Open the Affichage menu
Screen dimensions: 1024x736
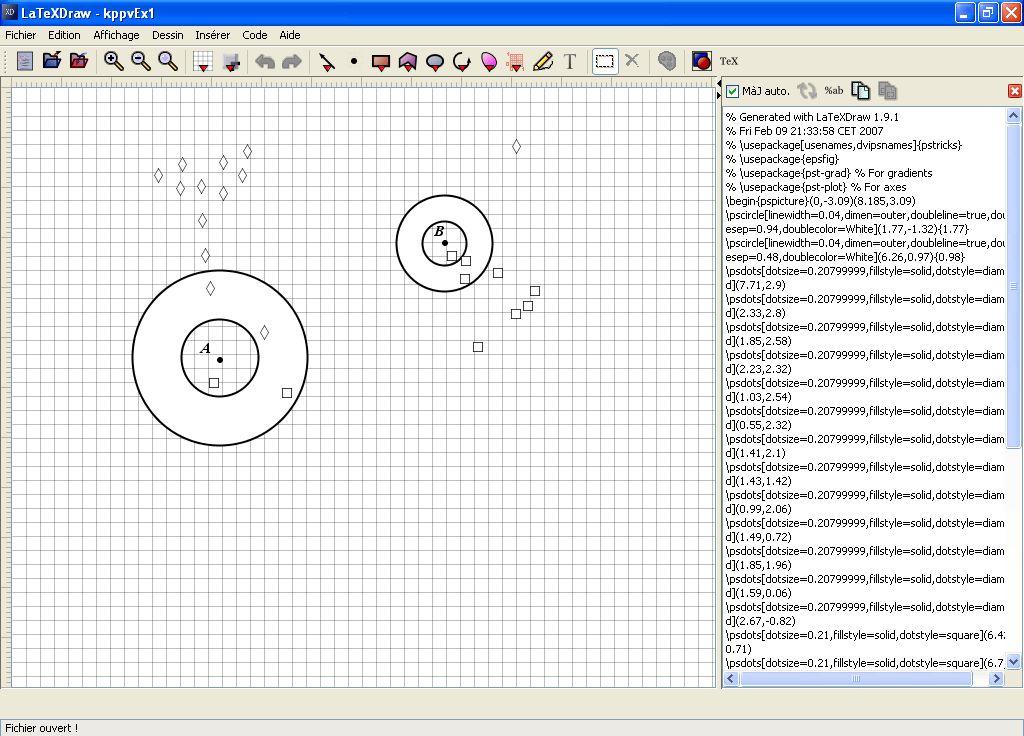(x=116, y=35)
